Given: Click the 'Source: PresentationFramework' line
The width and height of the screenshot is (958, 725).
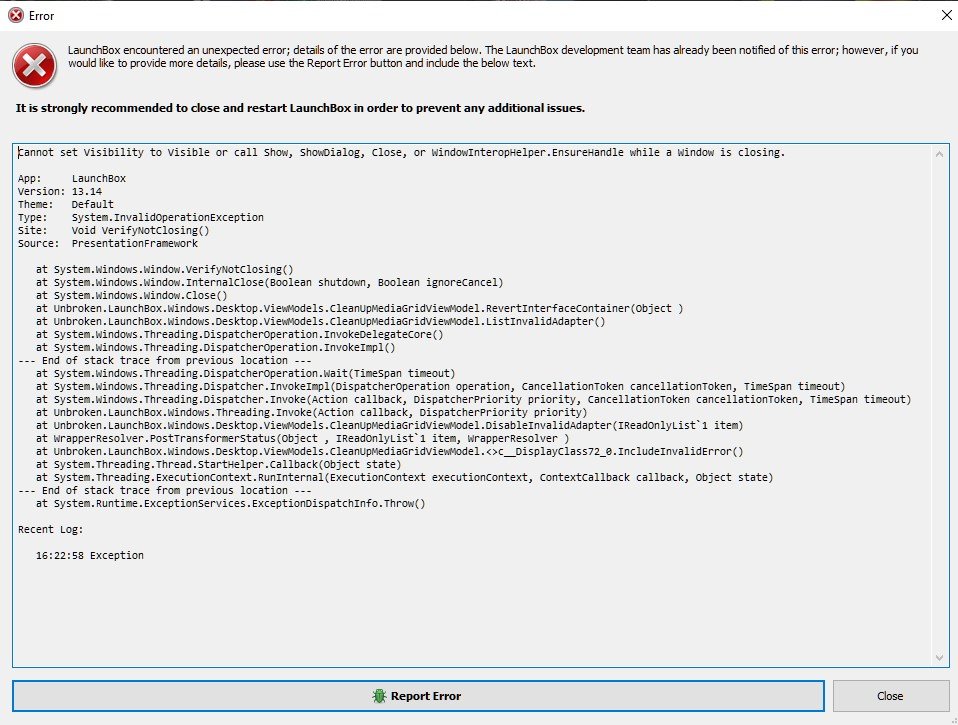Looking at the screenshot, I should pyautogui.click(x=108, y=243).
